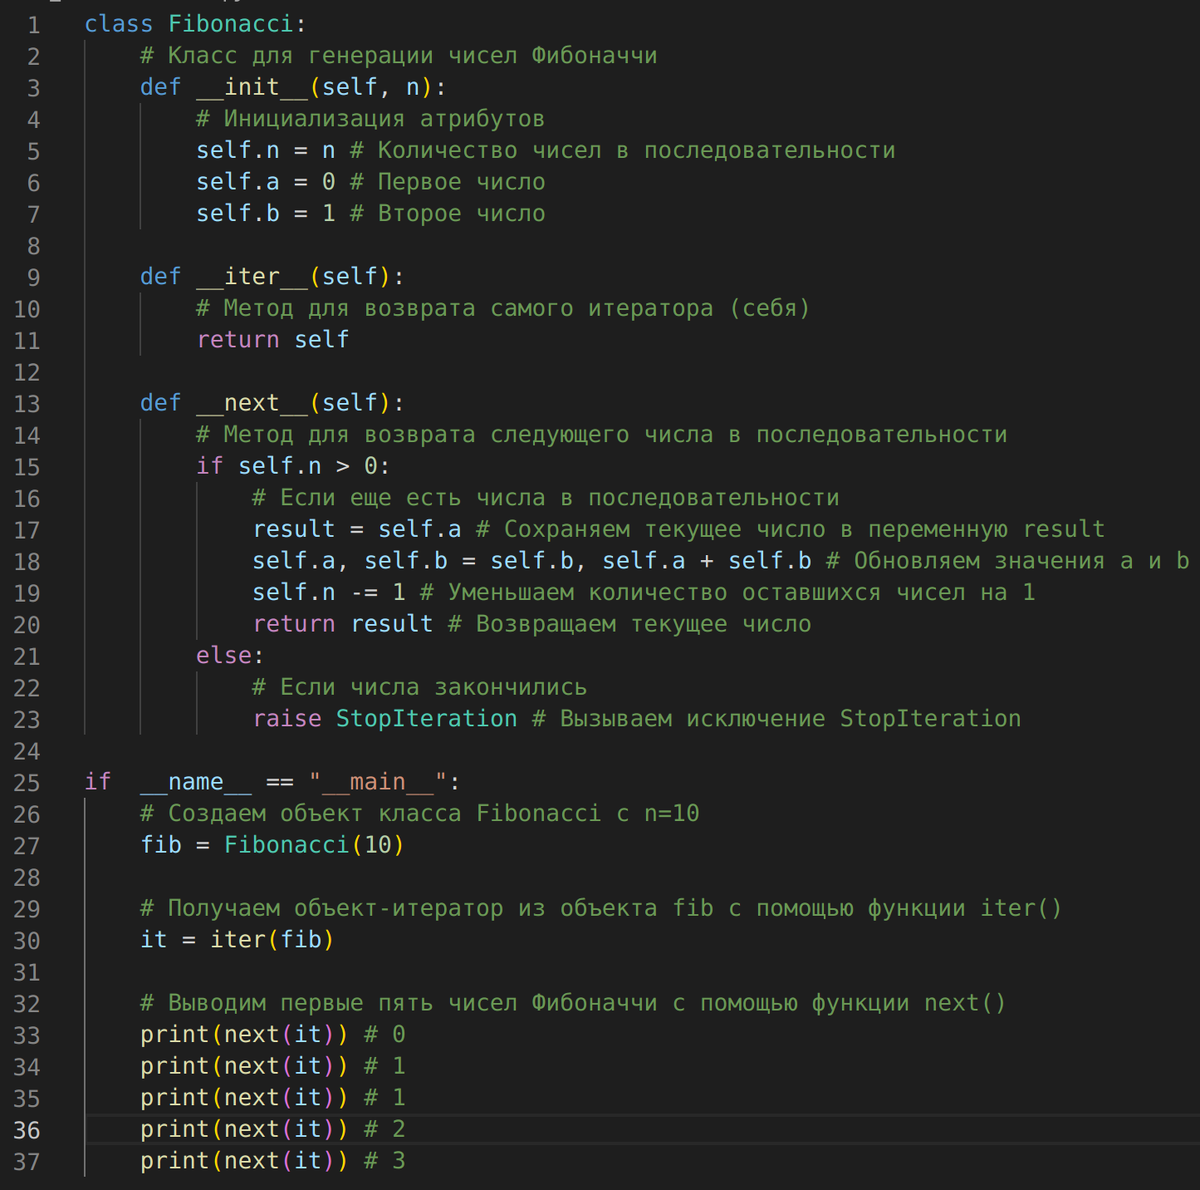Screen dimensions: 1200x1190
Task: Click the "Fibonacci(10)" constructor call
Action: [x=314, y=846]
